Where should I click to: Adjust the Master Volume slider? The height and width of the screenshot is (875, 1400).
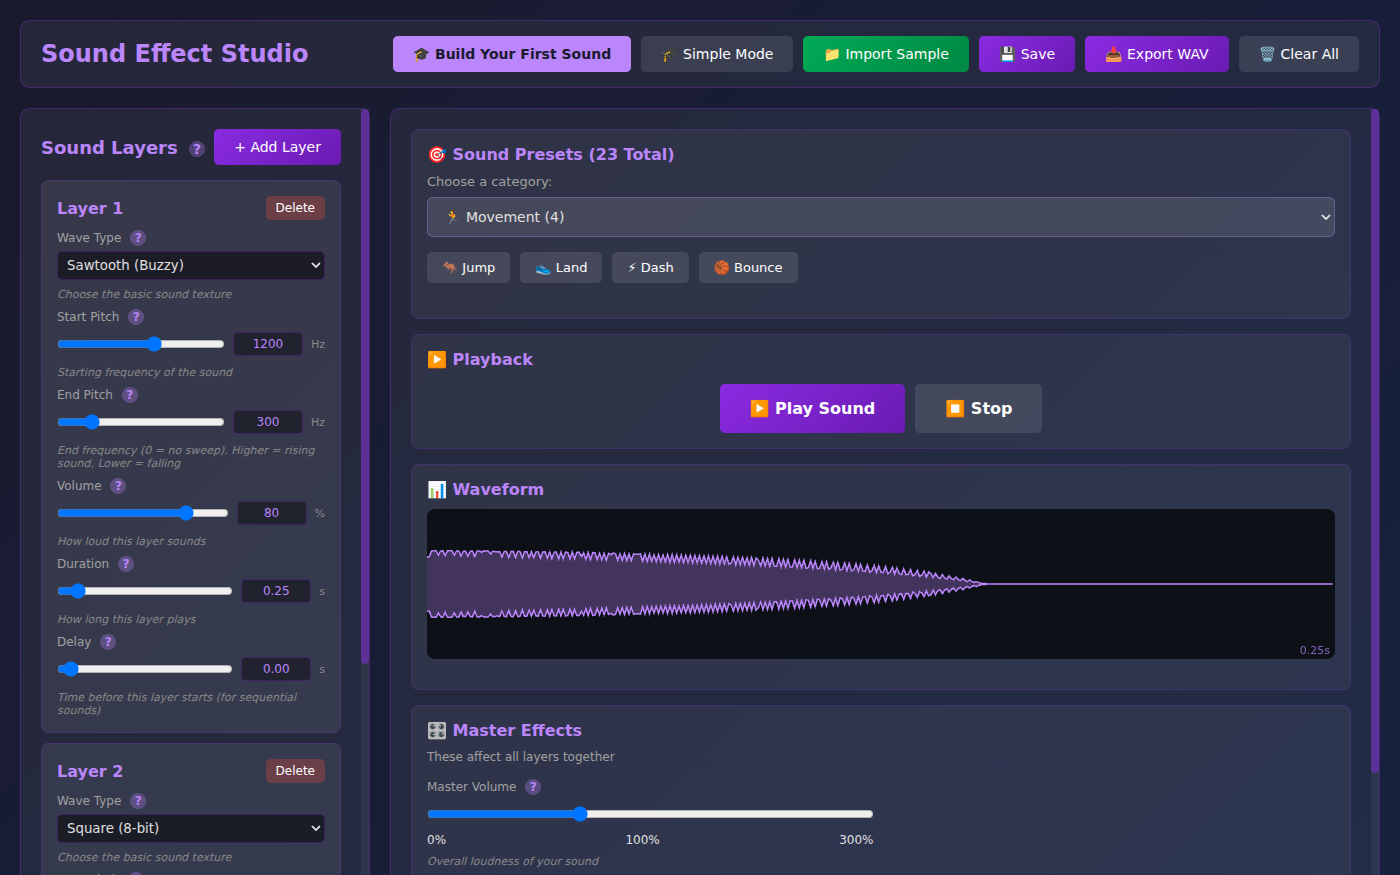(x=650, y=814)
